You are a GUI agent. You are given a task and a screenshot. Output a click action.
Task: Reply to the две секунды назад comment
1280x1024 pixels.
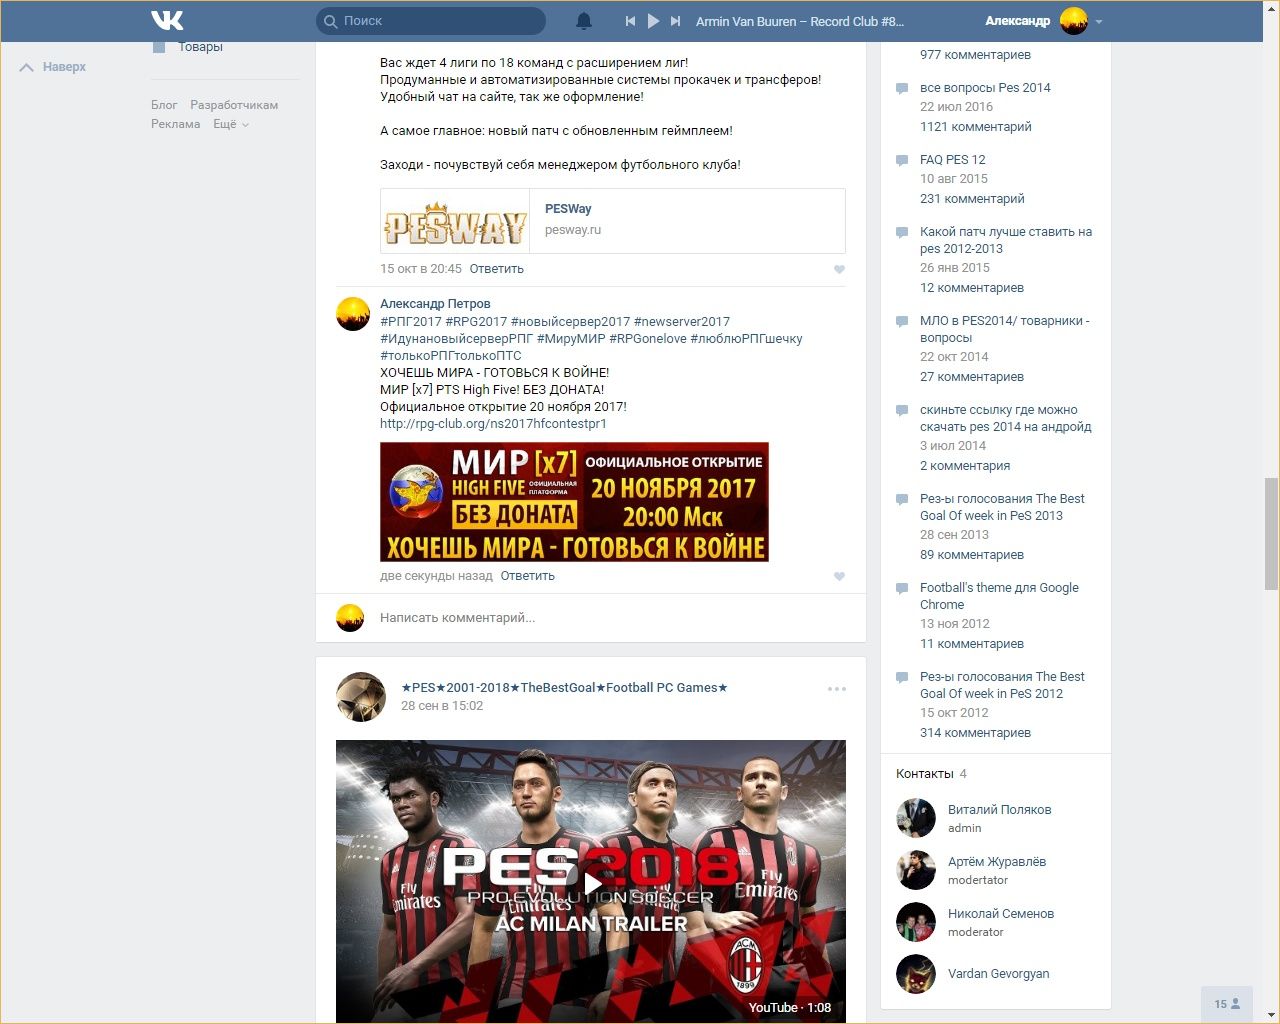tap(528, 576)
